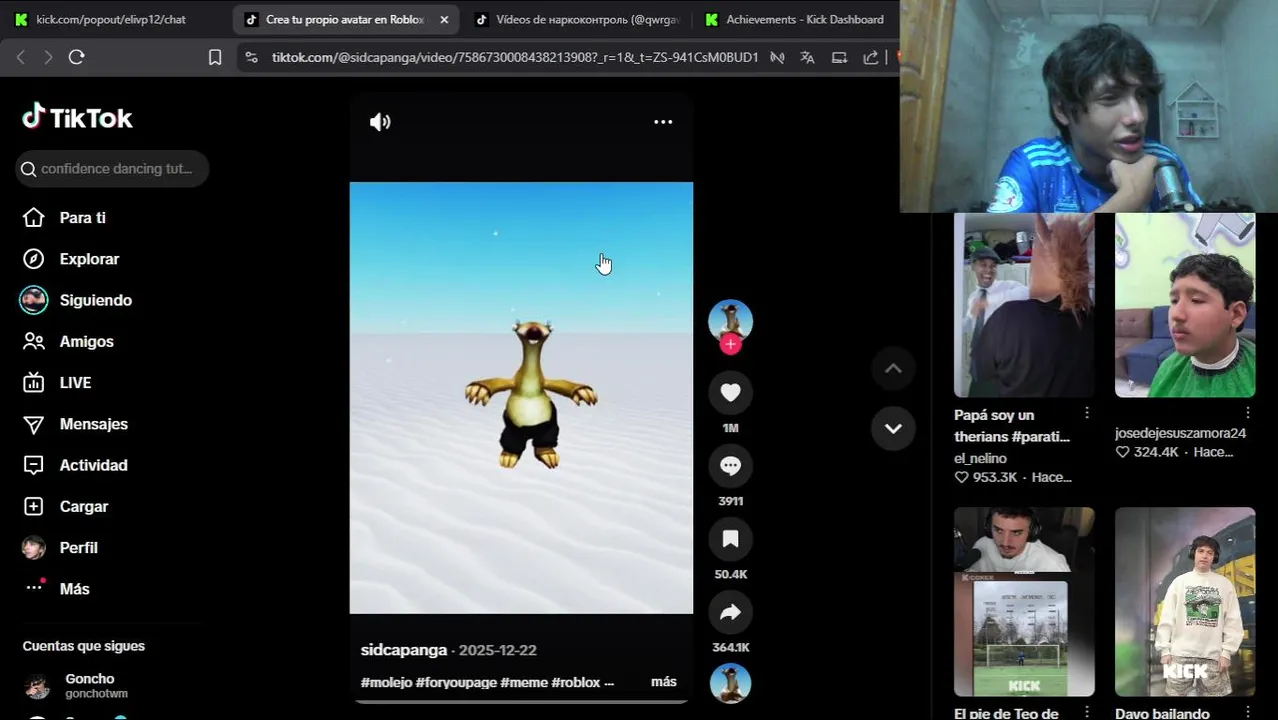Viewport: 1278px width, 720px height.
Task: Click the #meme hashtag
Action: click(x=523, y=682)
